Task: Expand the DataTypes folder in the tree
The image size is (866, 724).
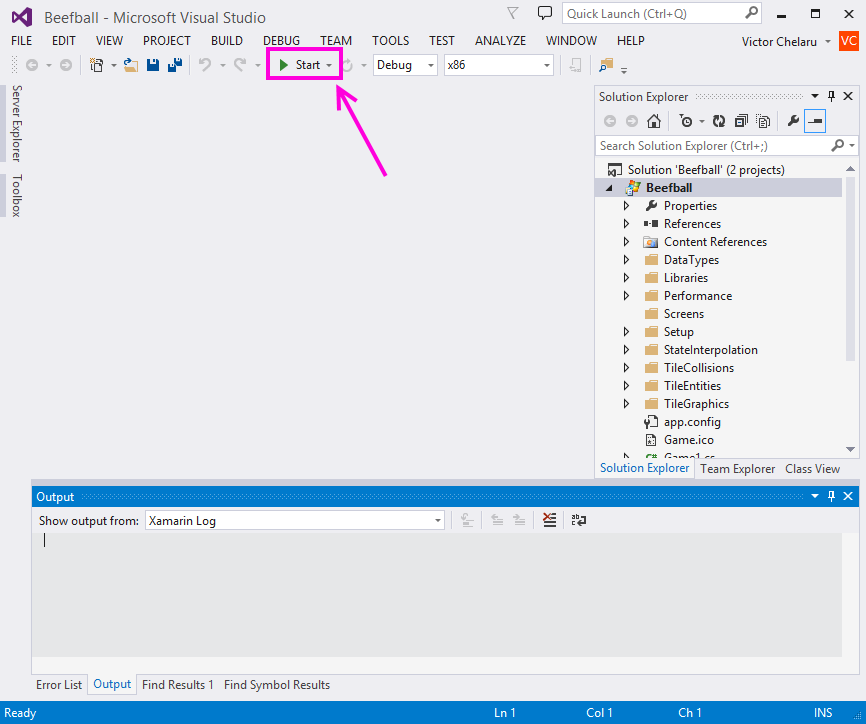Action: coord(627,260)
